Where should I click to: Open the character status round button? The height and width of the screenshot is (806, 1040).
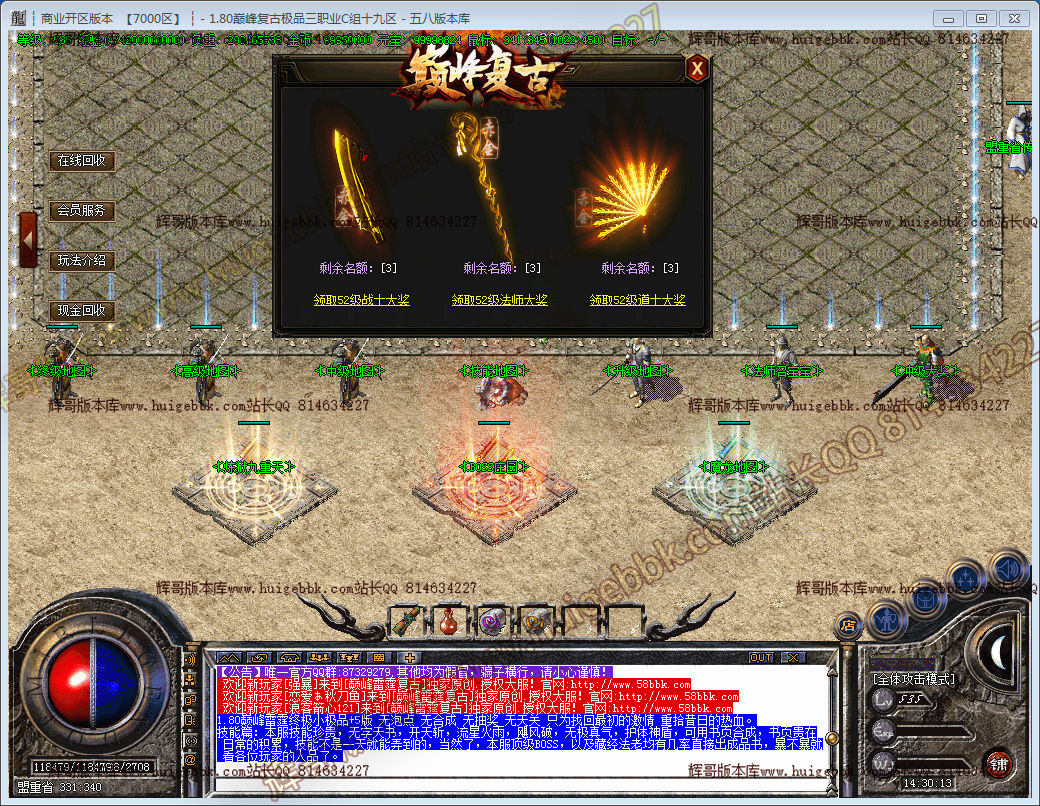coord(885,620)
